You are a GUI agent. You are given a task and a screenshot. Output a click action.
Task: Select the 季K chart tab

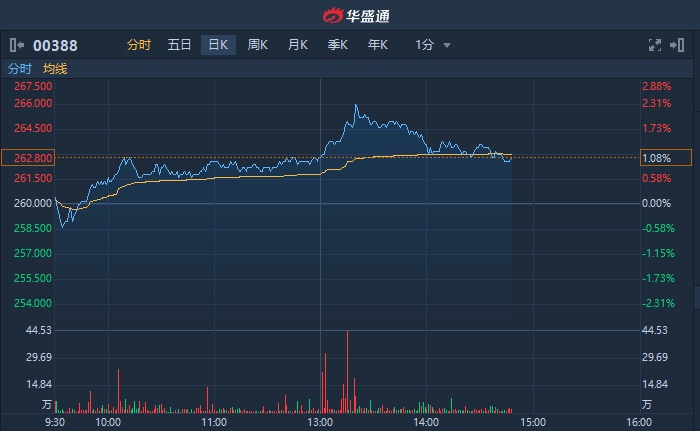[338, 45]
